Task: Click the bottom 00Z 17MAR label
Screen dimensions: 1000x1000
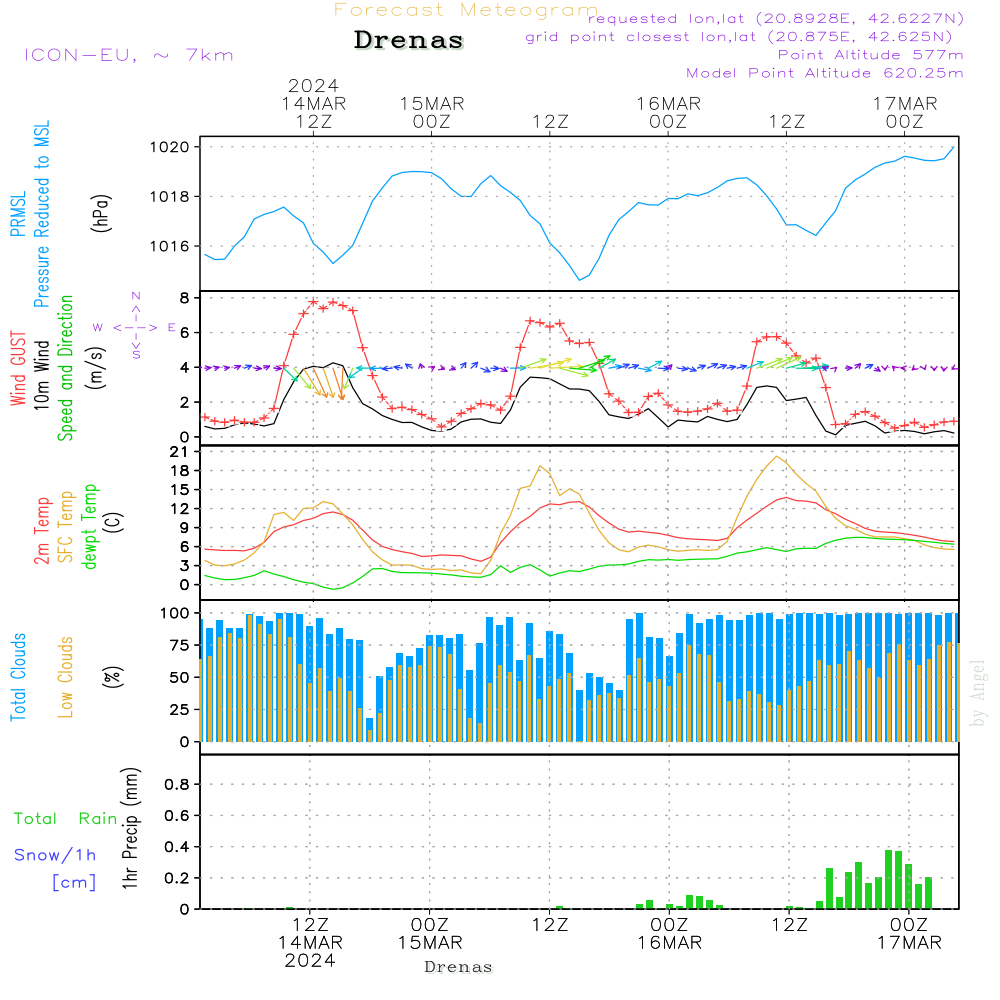Action: pos(909,934)
